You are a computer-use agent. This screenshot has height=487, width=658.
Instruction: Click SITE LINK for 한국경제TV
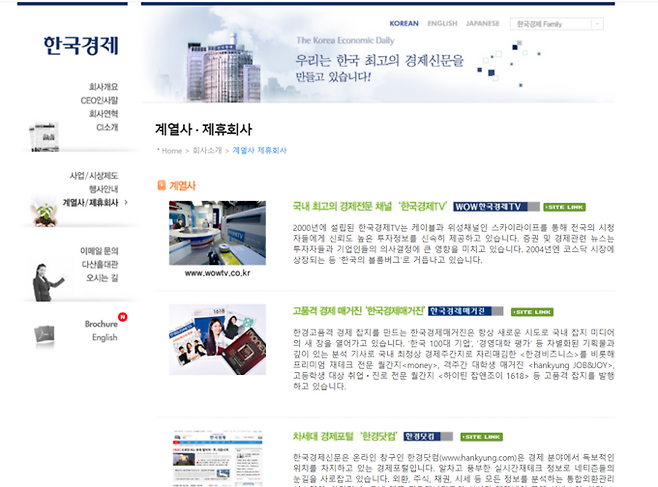564,207
